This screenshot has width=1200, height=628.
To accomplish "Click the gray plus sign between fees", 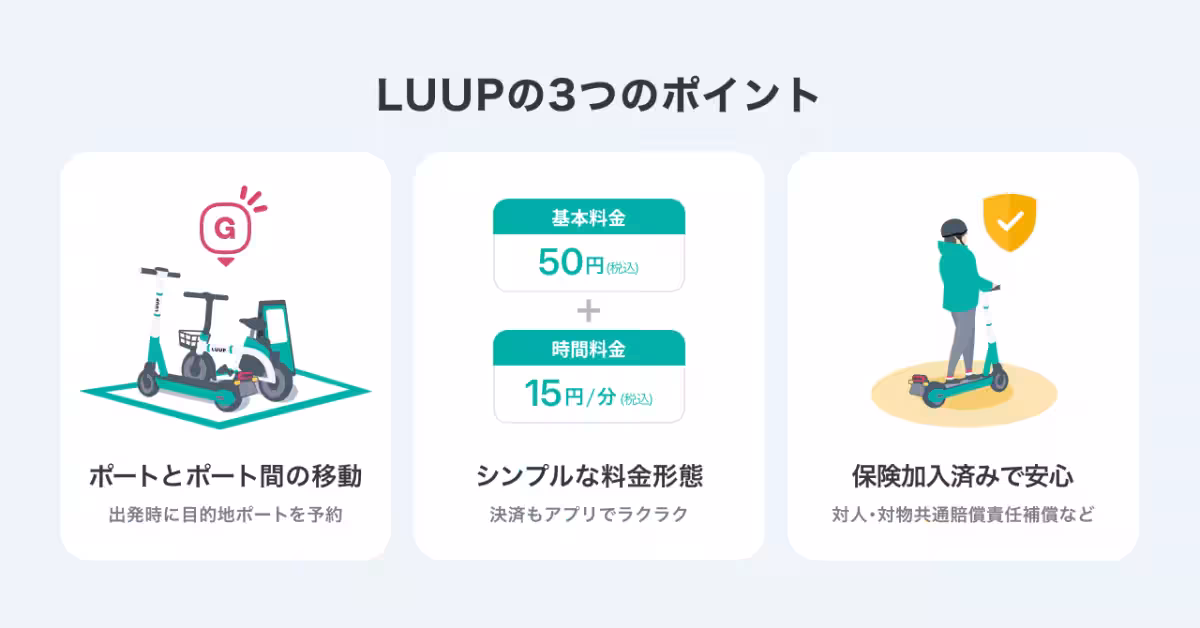I will (x=589, y=311).
